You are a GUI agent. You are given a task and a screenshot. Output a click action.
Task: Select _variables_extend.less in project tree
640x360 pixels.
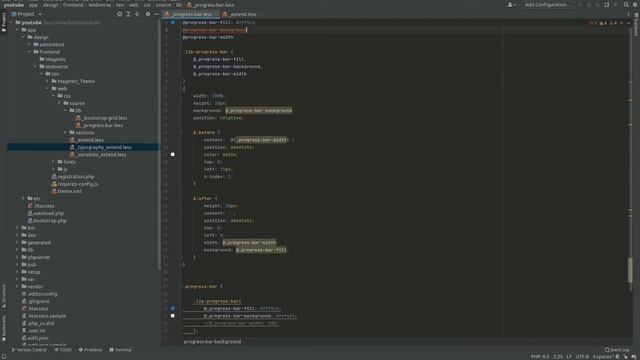point(98,155)
